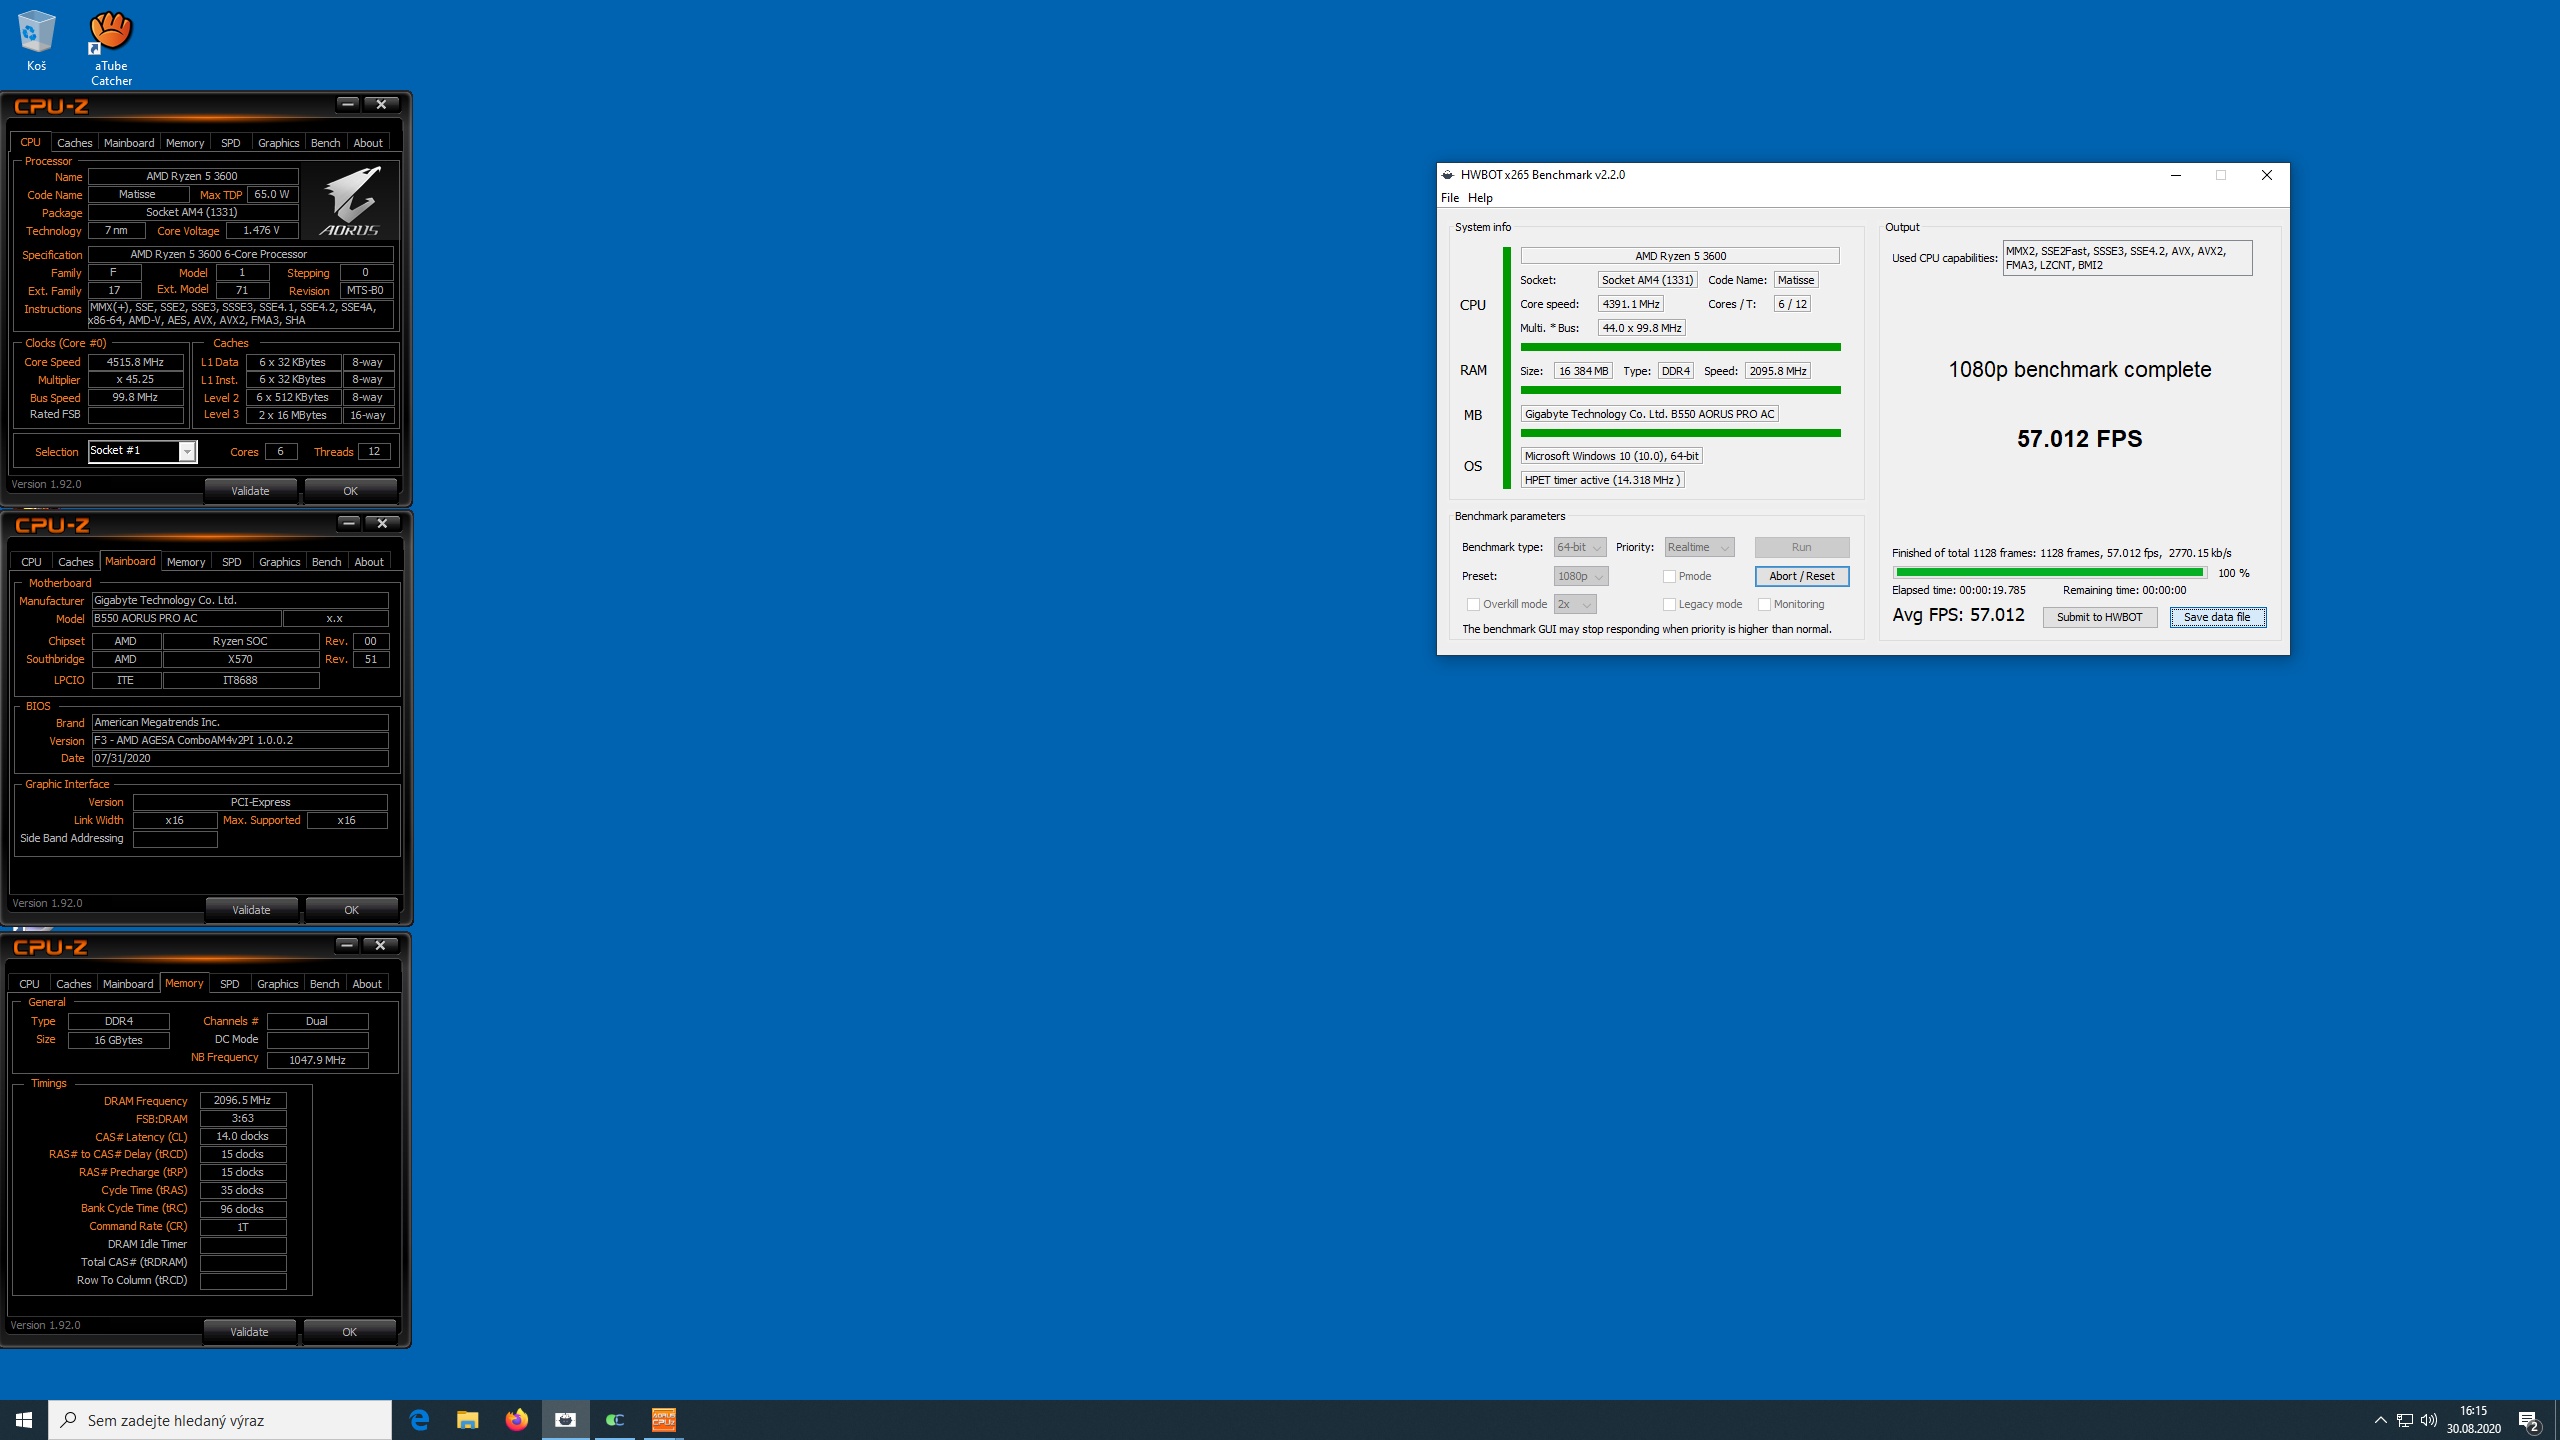Viewport: 2560px width, 1440px height.
Task: Open the notification center icon
Action: (2529, 1420)
